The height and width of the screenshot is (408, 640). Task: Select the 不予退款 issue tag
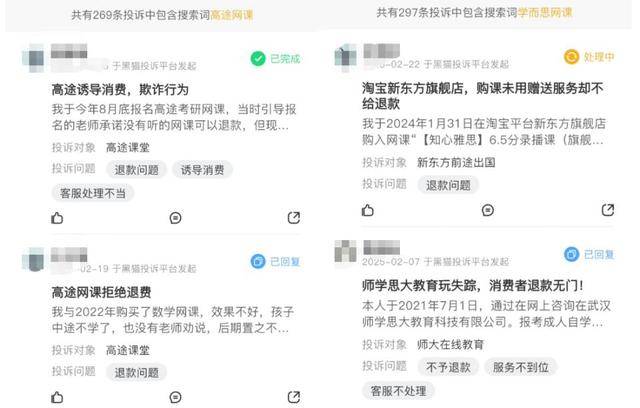click(448, 367)
